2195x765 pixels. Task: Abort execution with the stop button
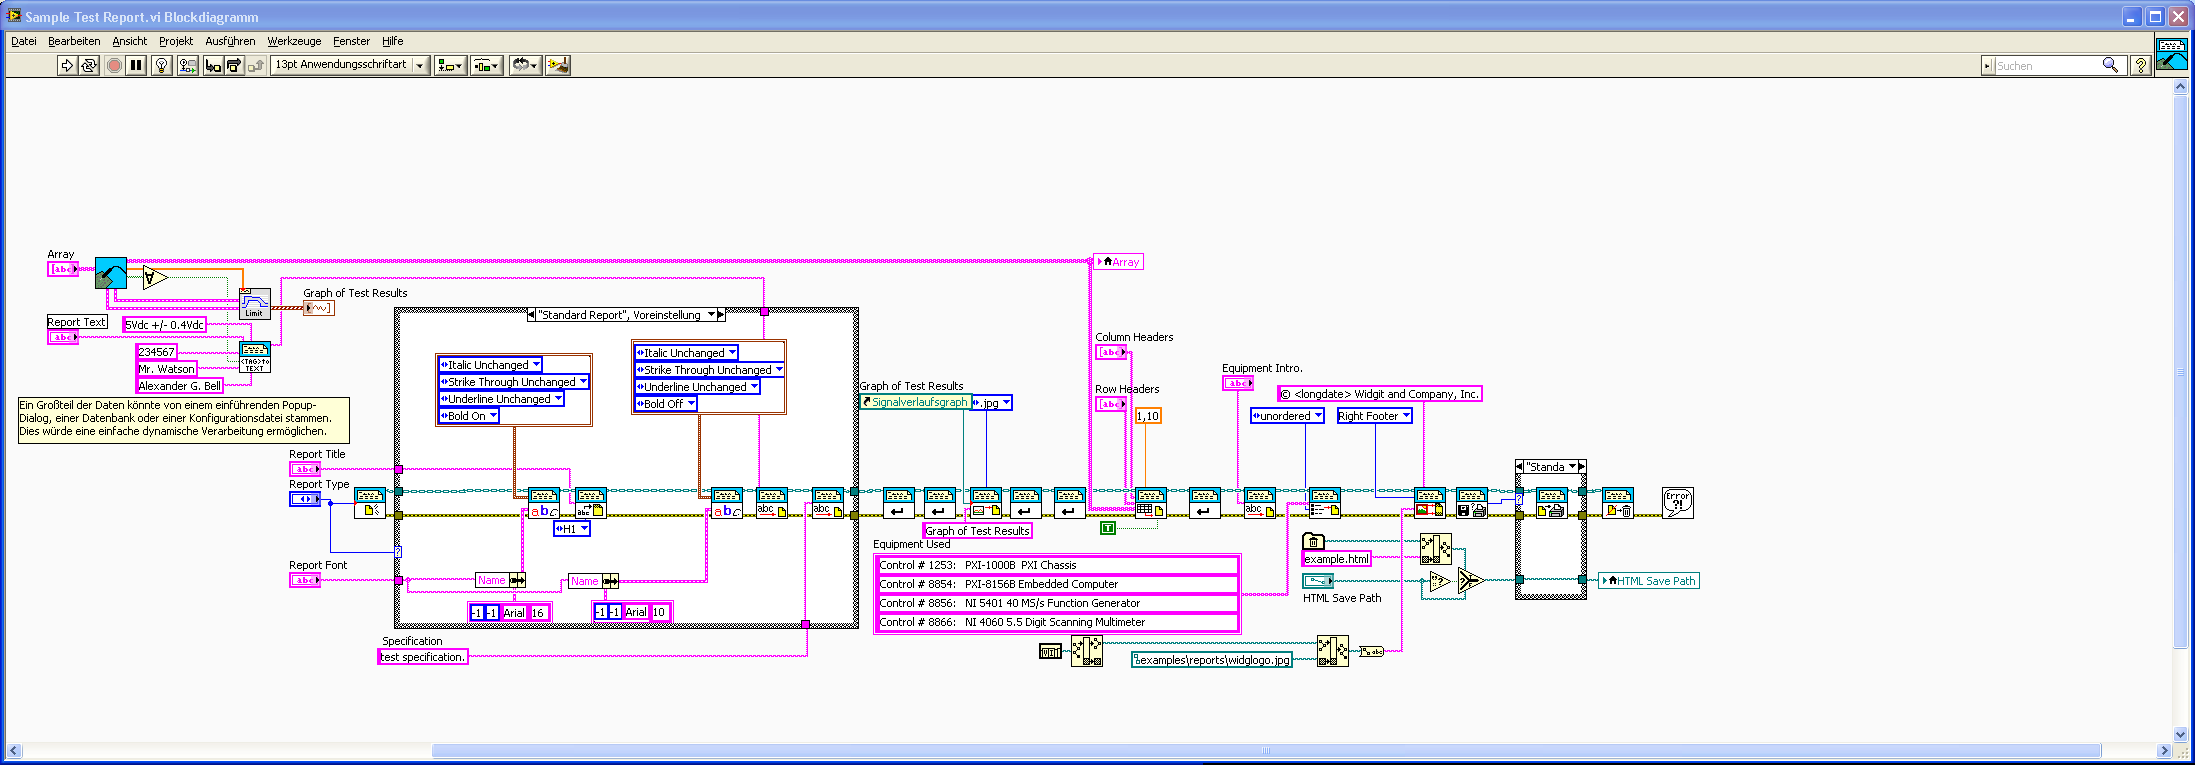coord(114,65)
